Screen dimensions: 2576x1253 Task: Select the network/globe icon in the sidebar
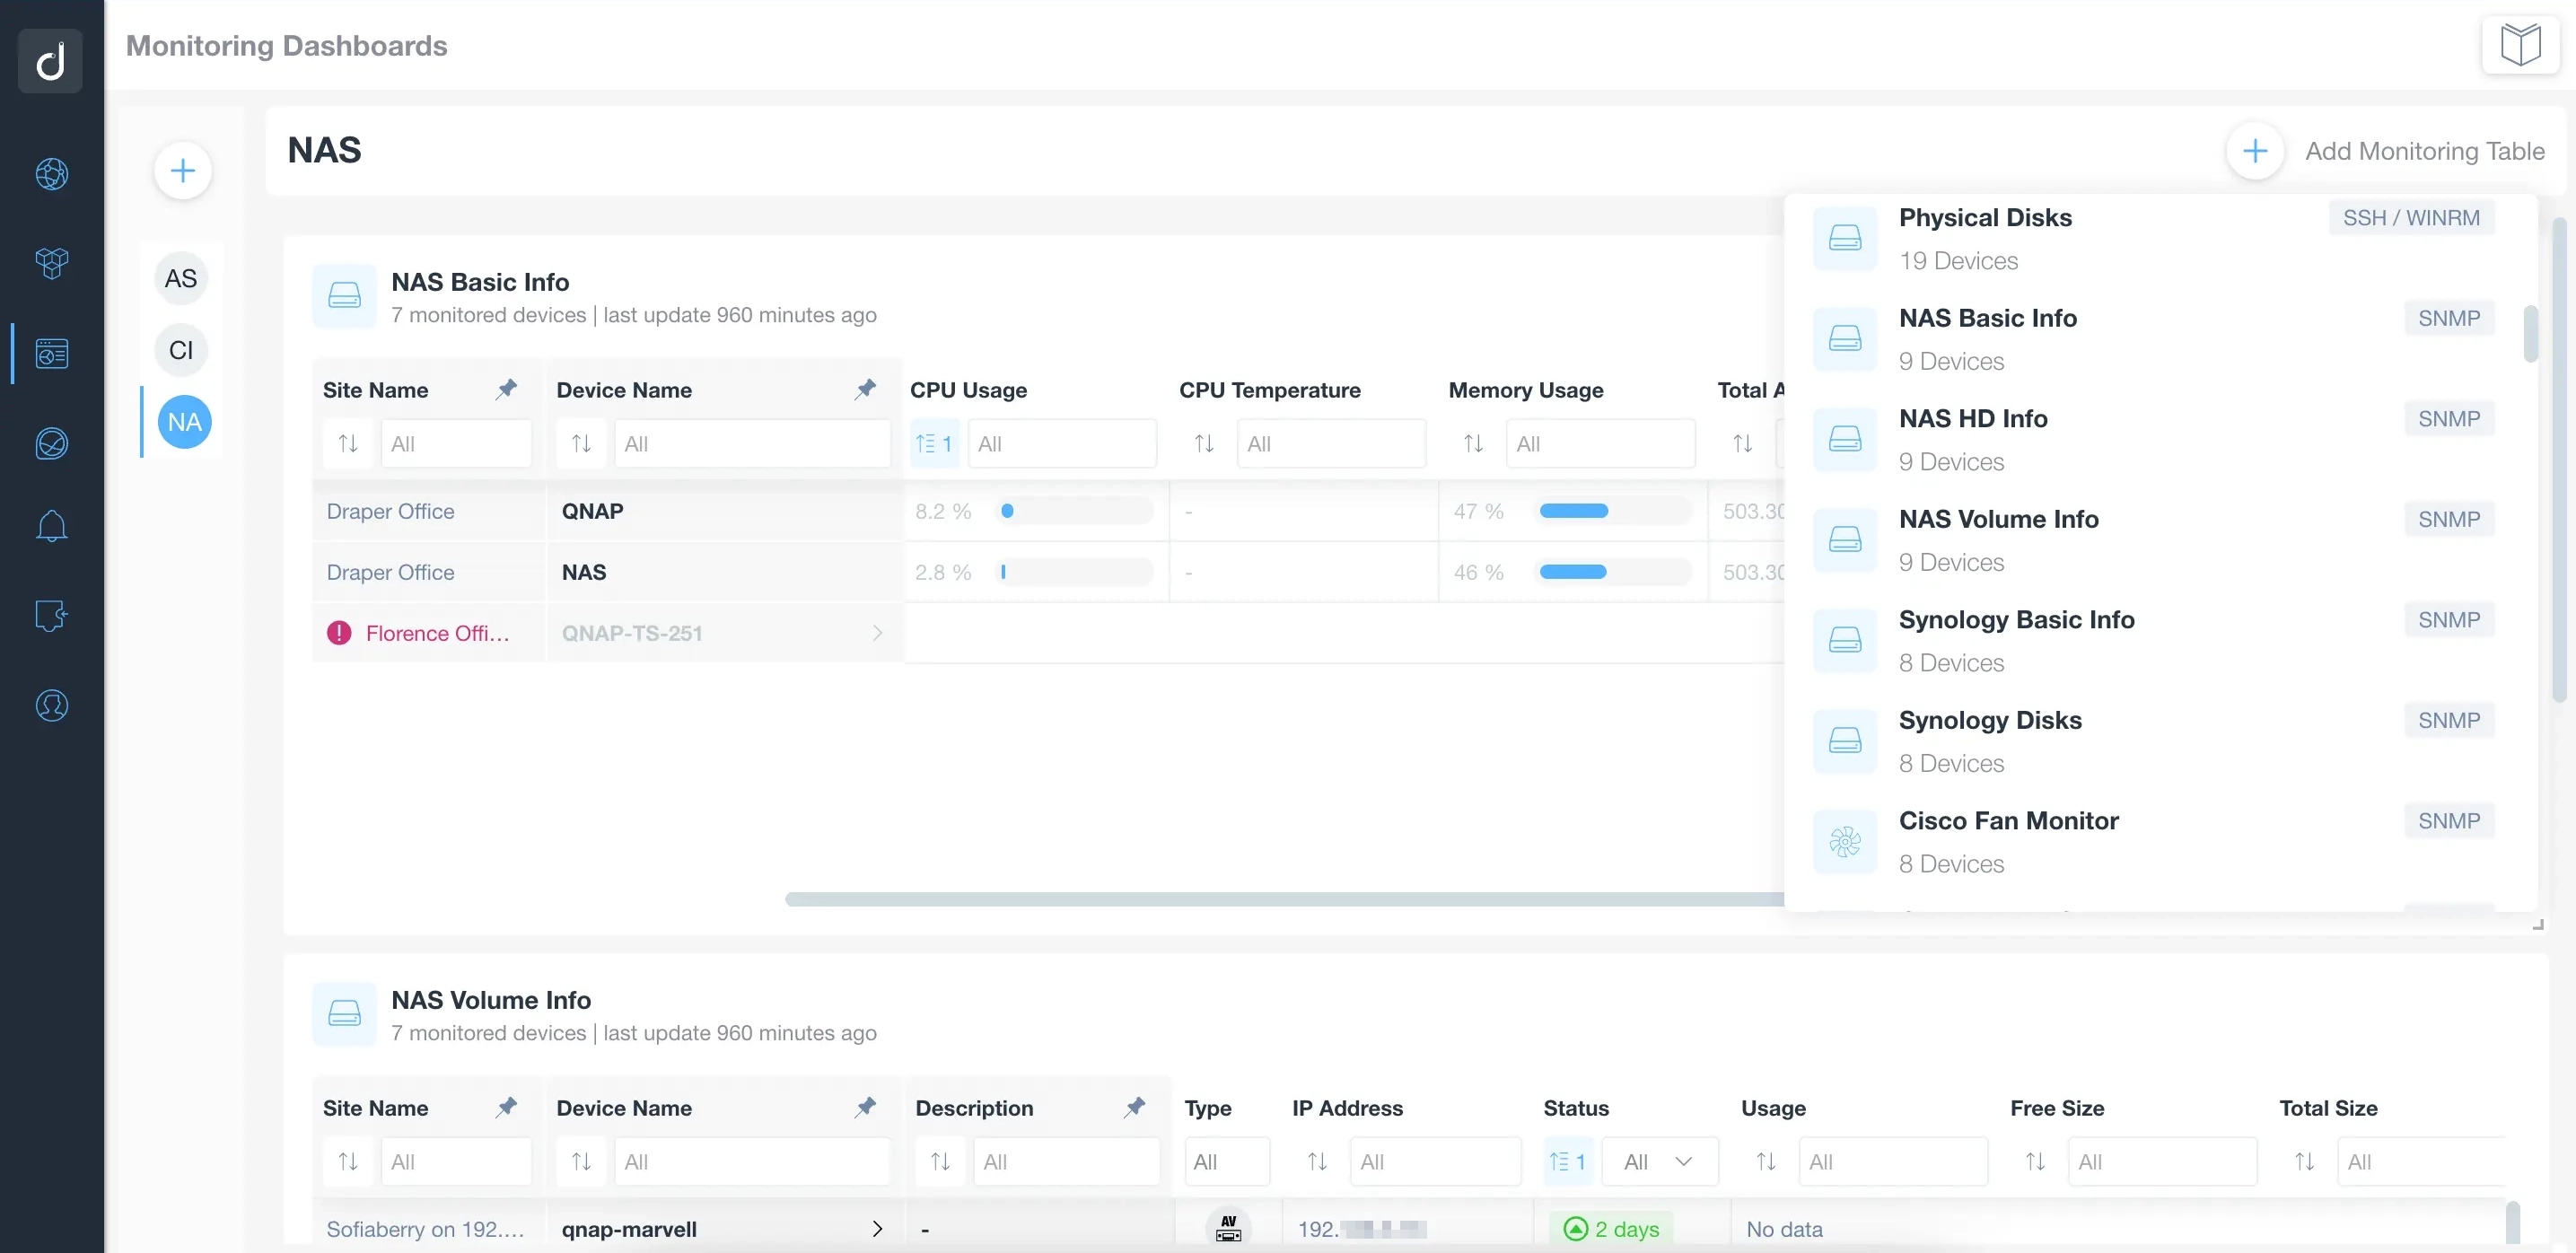(x=51, y=173)
